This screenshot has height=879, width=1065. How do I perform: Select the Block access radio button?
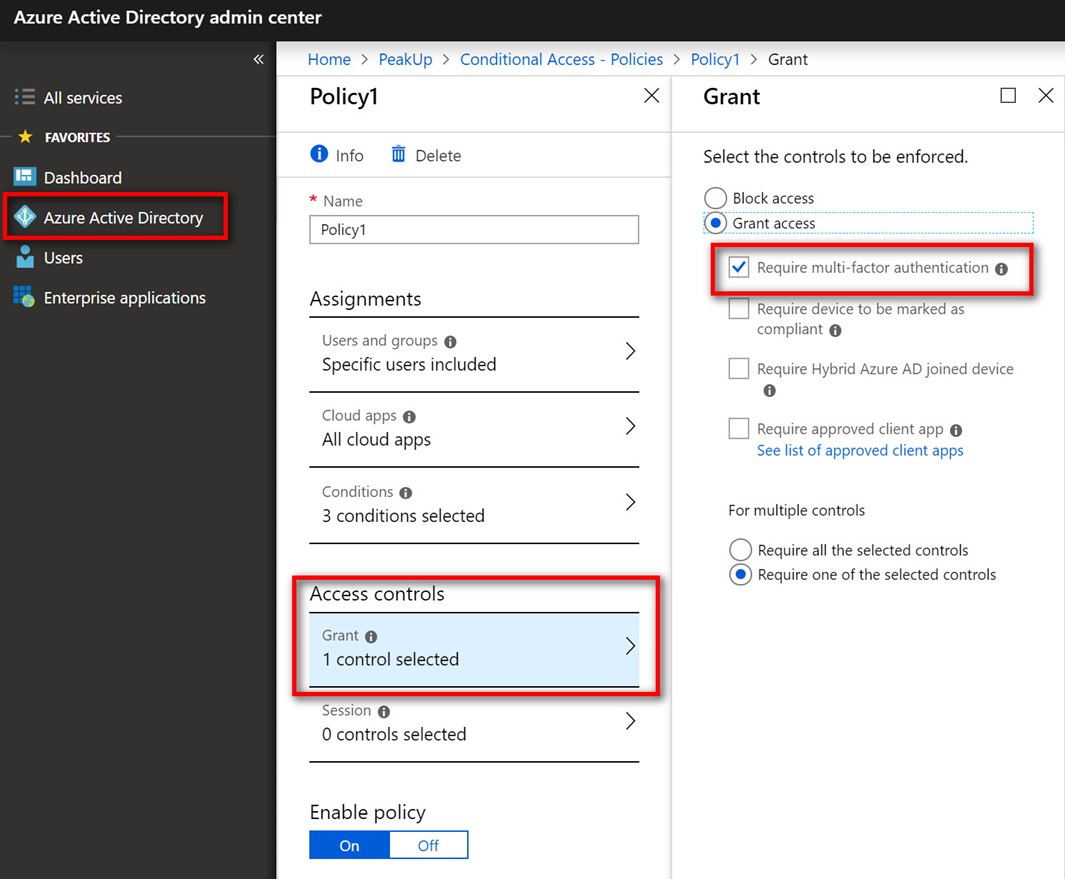point(715,198)
